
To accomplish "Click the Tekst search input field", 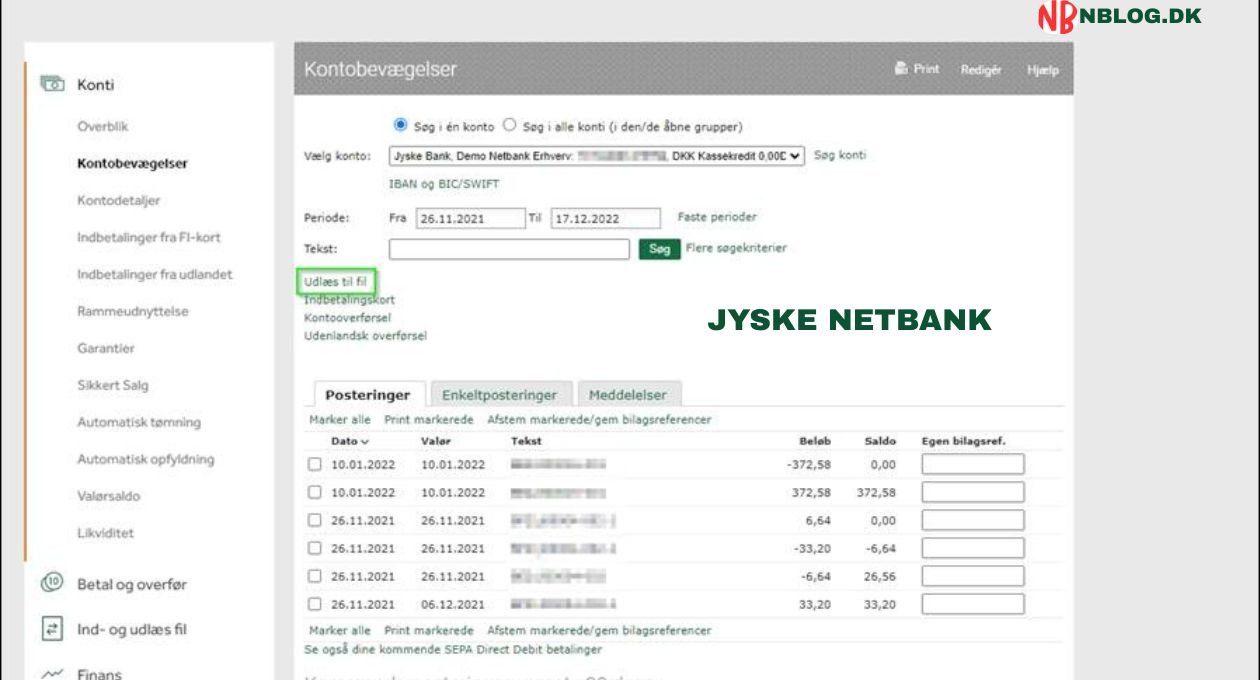I will coord(509,249).
